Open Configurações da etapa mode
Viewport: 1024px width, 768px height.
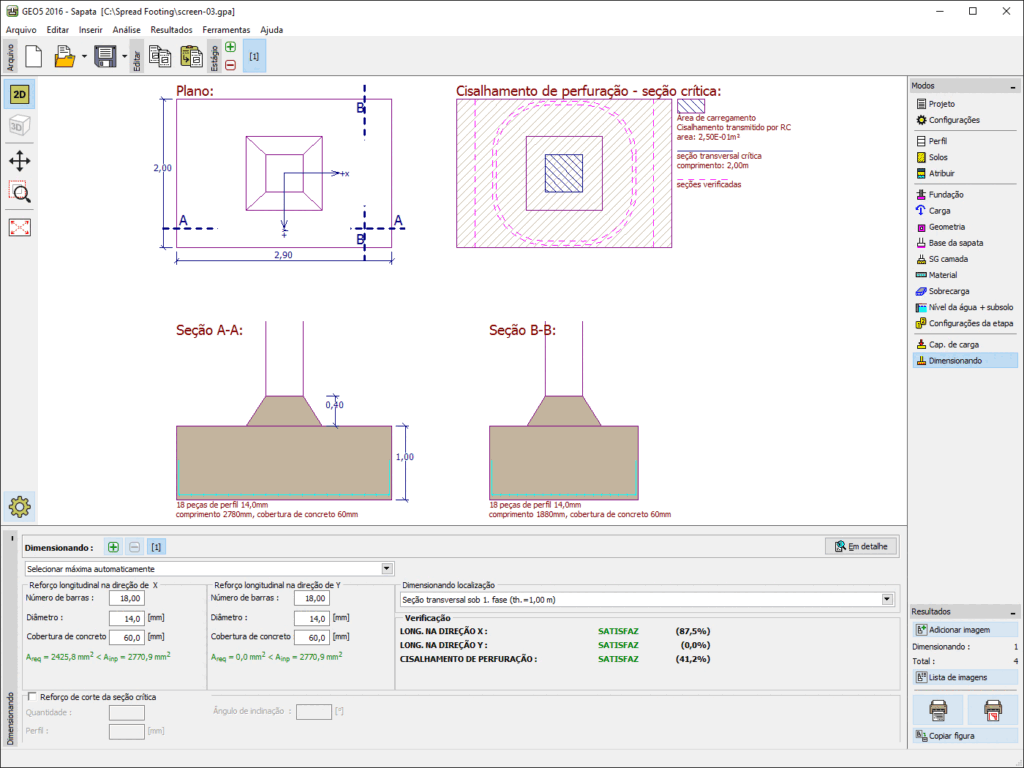(965, 323)
